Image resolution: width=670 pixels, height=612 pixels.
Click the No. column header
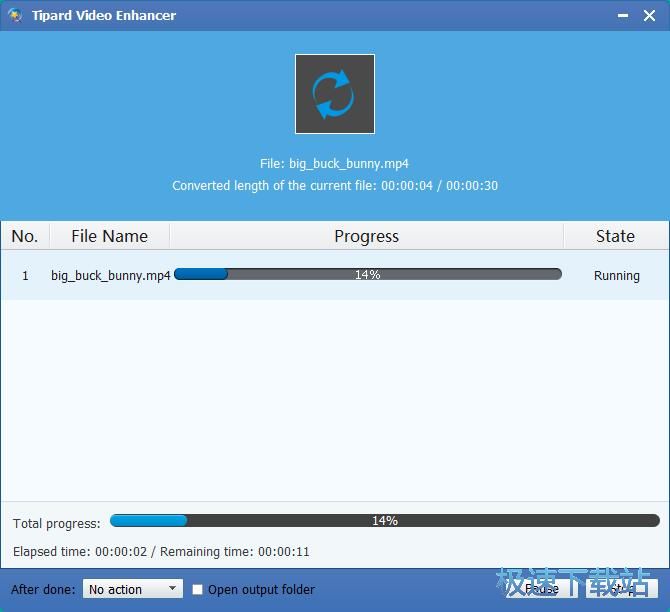click(x=25, y=236)
